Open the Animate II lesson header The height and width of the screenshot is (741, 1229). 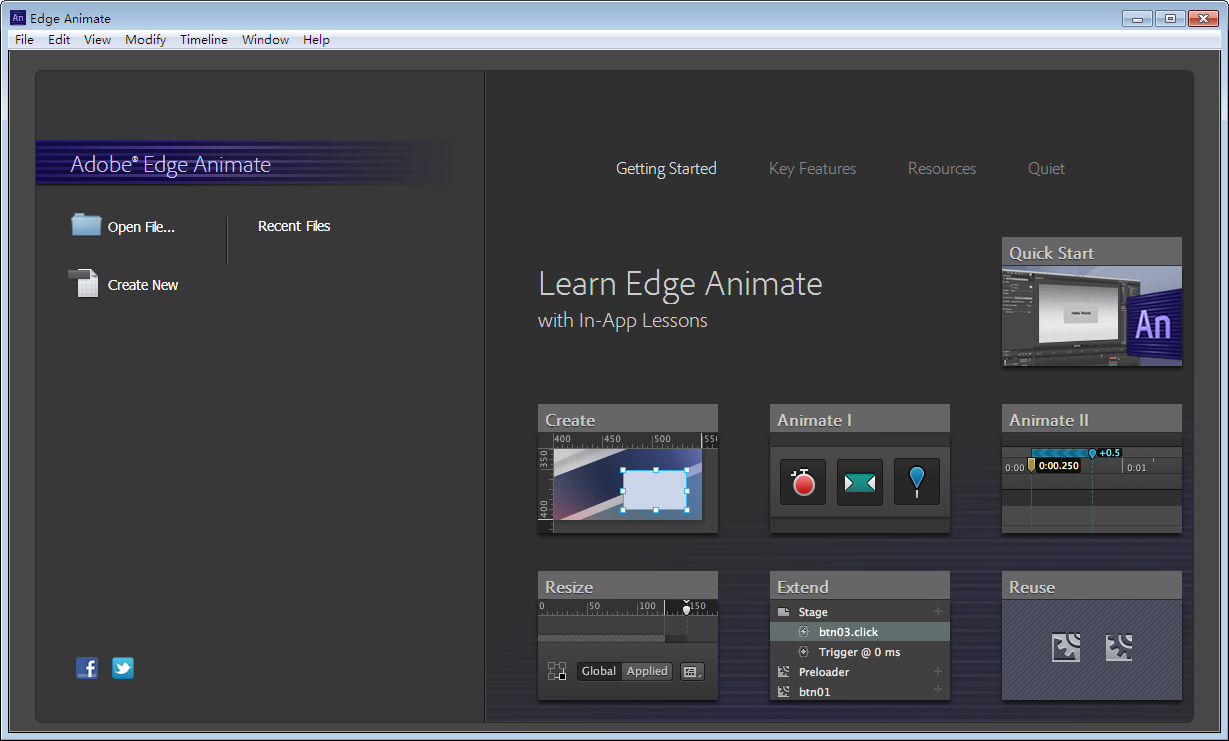[1092, 419]
